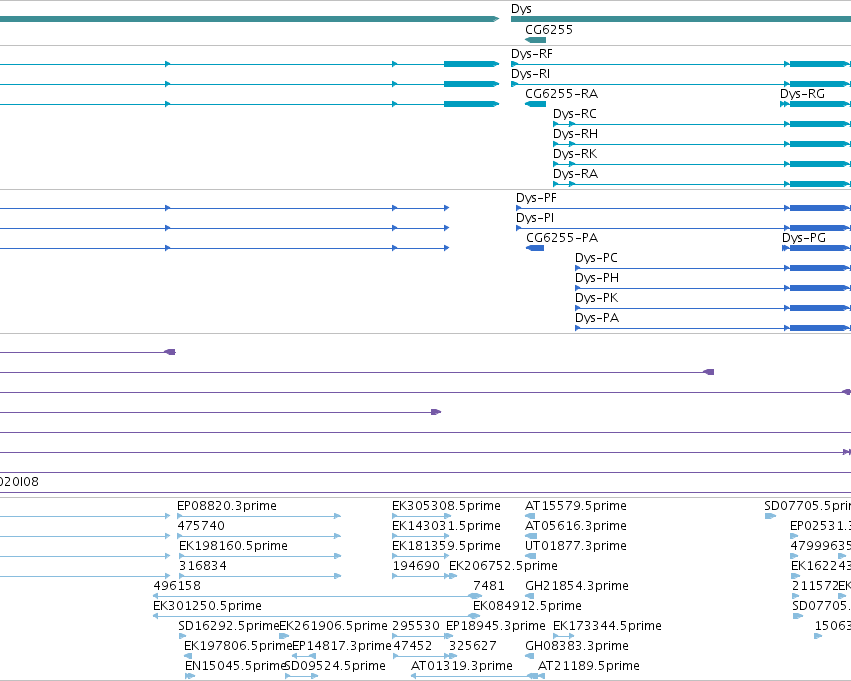Viewport: 851px width, 681px height.
Task: Open the EK084912.5prime feature label
Action: (527, 607)
